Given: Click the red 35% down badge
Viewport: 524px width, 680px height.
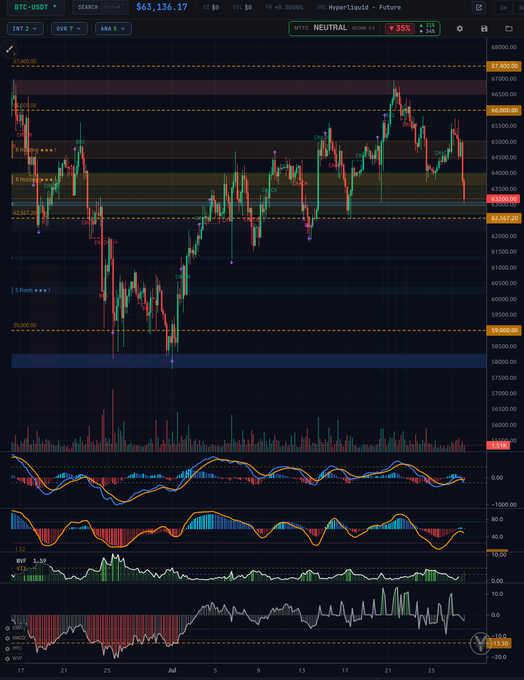Looking at the screenshot, I should (400, 29).
